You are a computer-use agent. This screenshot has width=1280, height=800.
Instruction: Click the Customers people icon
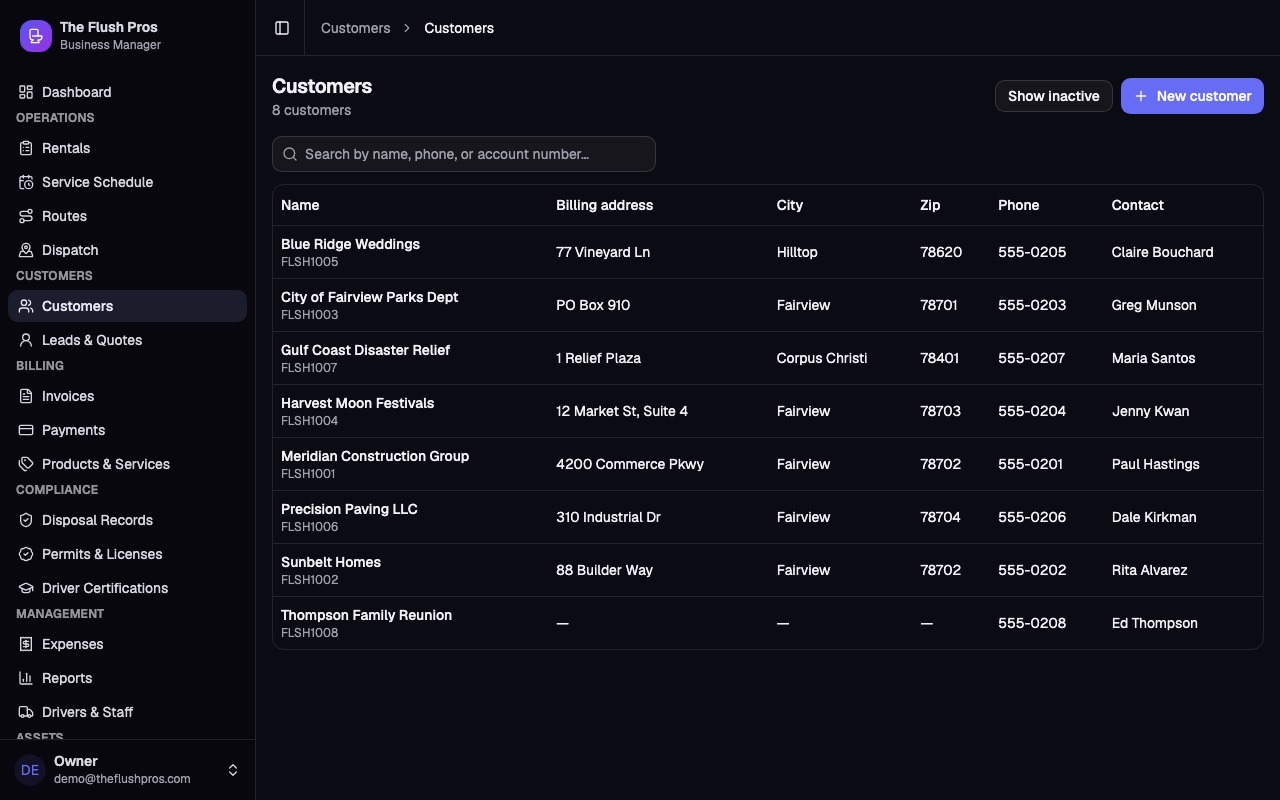click(26, 306)
